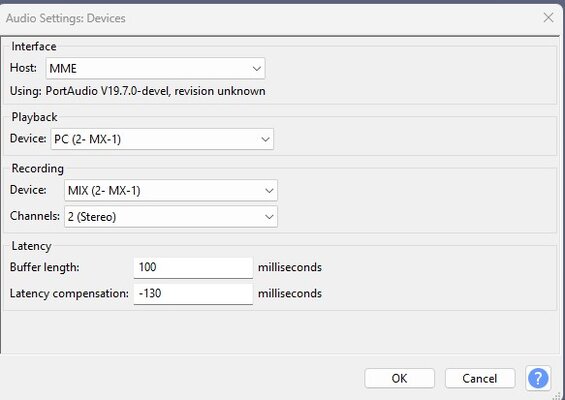565x400 pixels.
Task: Expand the Channels 2 (Stereo) dropdown
Action: pos(171,217)
